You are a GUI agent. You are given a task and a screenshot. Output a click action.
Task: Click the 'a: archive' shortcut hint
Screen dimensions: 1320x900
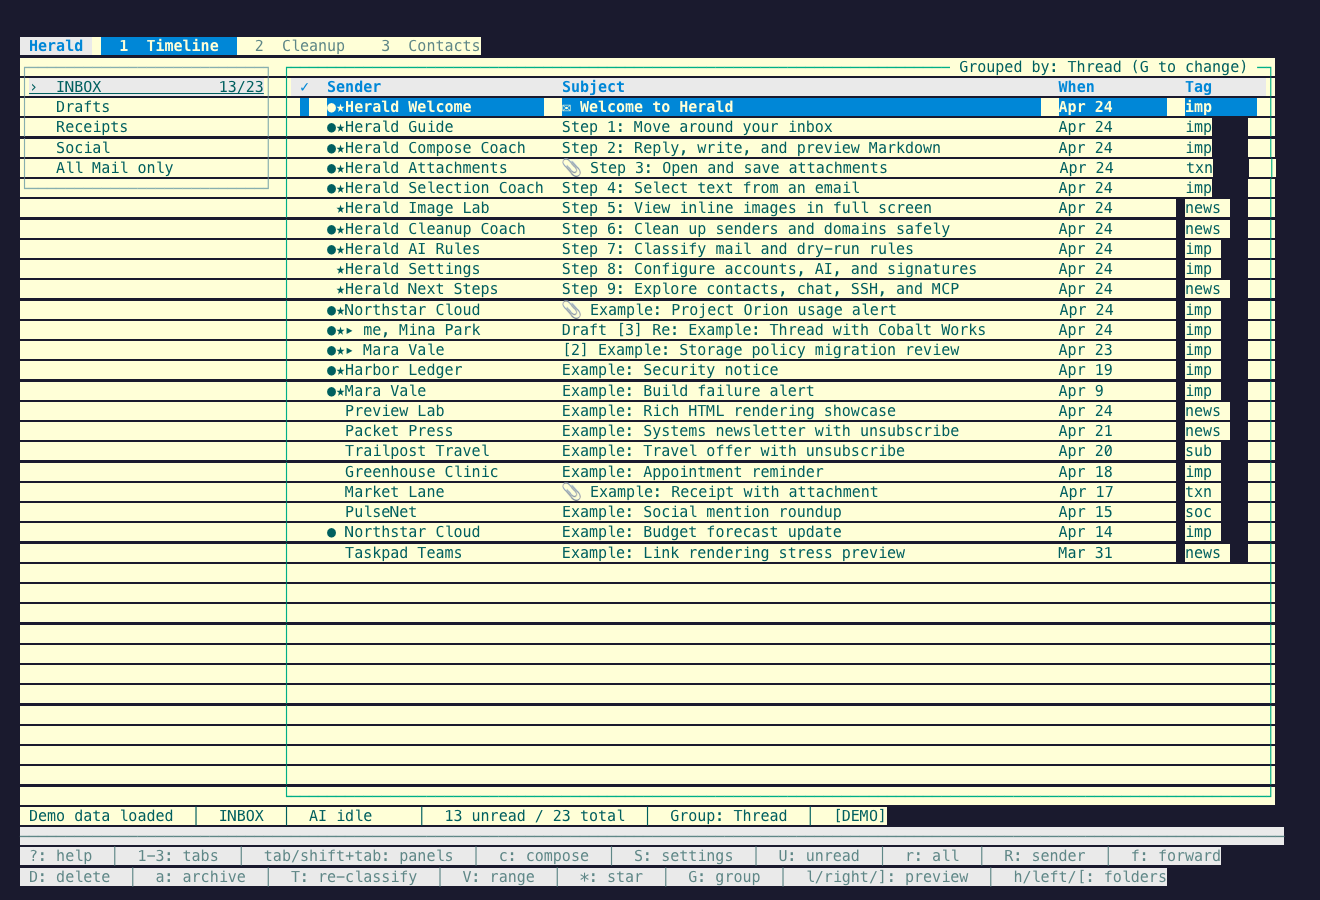click(x=201, y=877)
